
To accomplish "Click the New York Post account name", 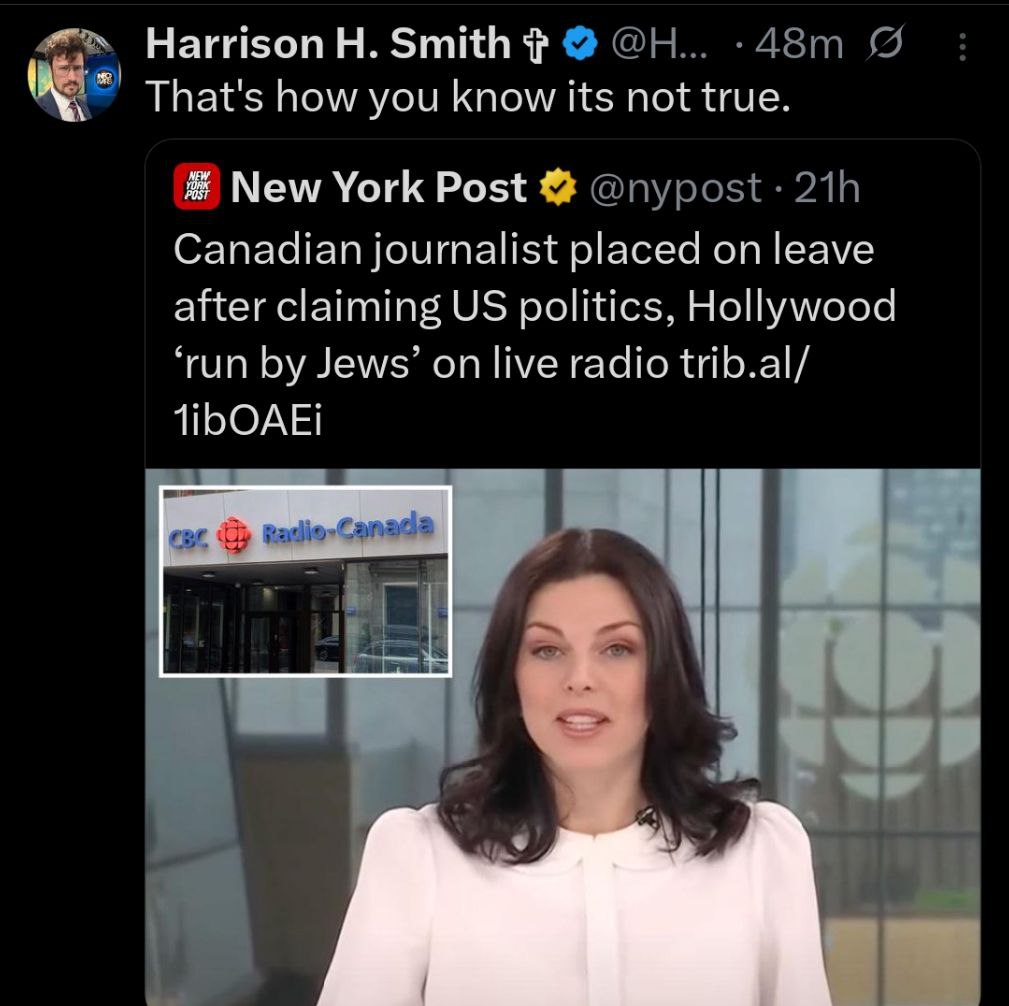I will click(x=378, y=187).
